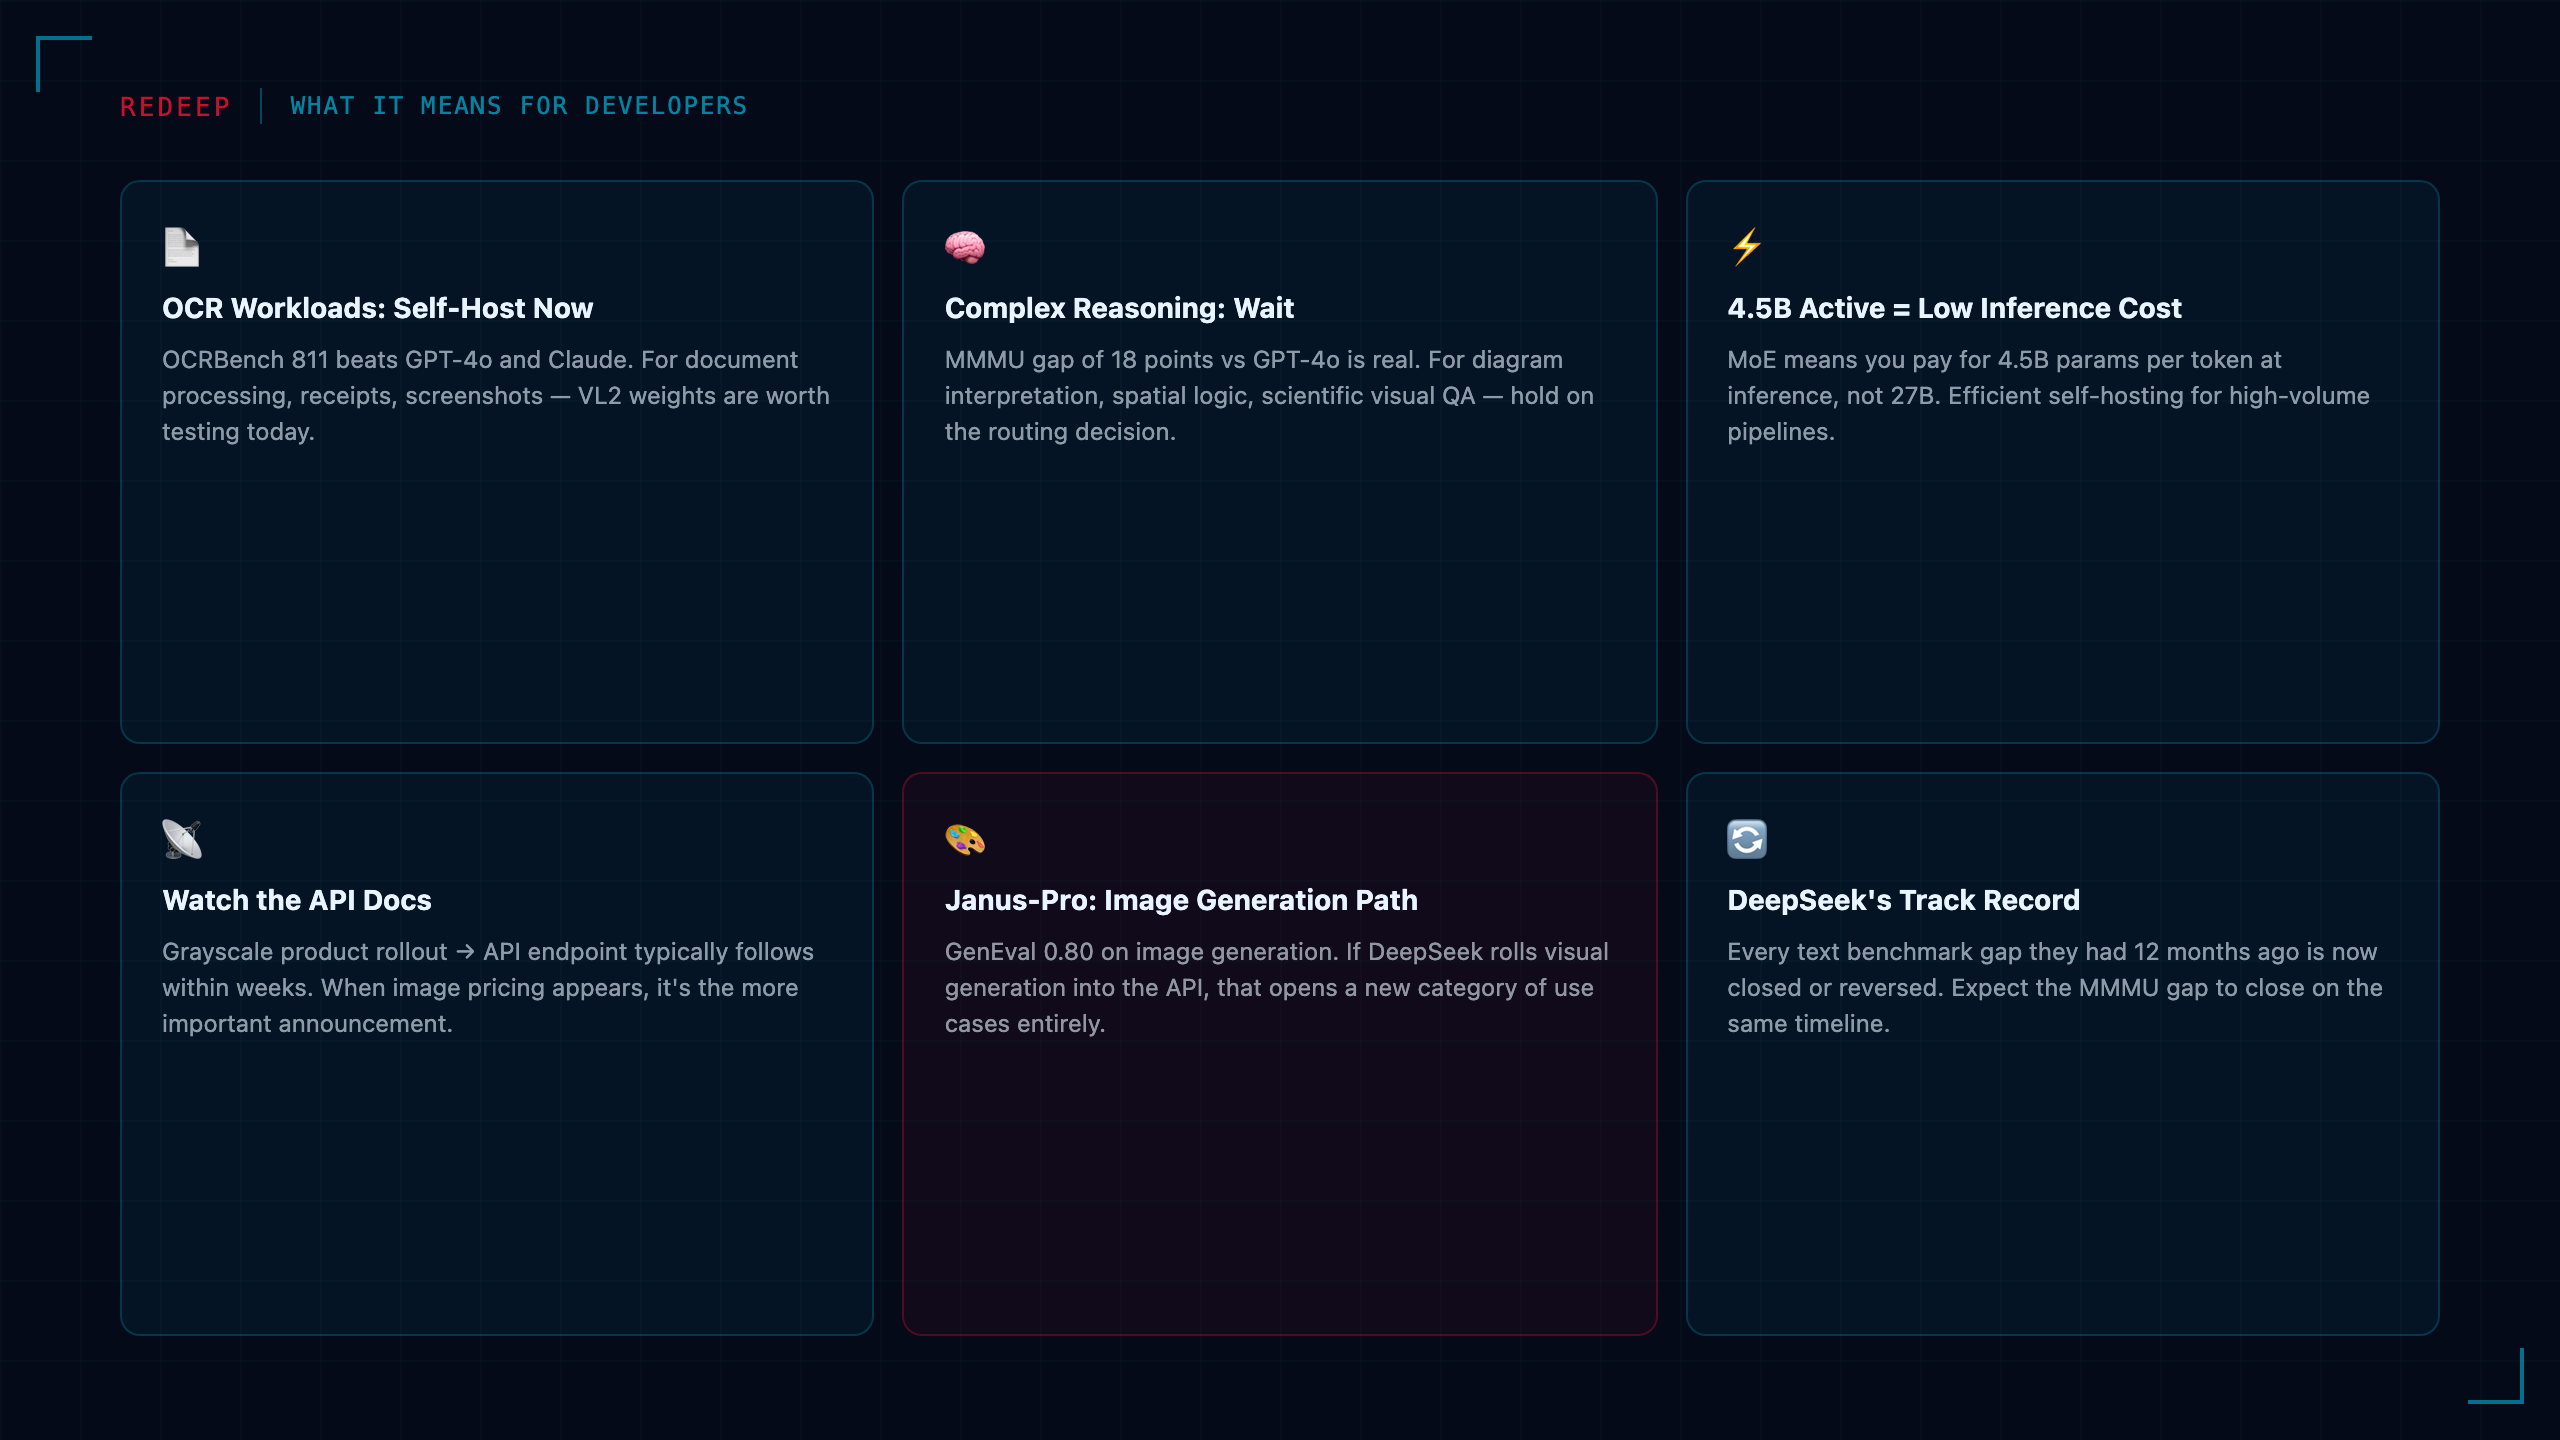Click the artist palette icon
2560x1440 pixels.
pos(965,839)
